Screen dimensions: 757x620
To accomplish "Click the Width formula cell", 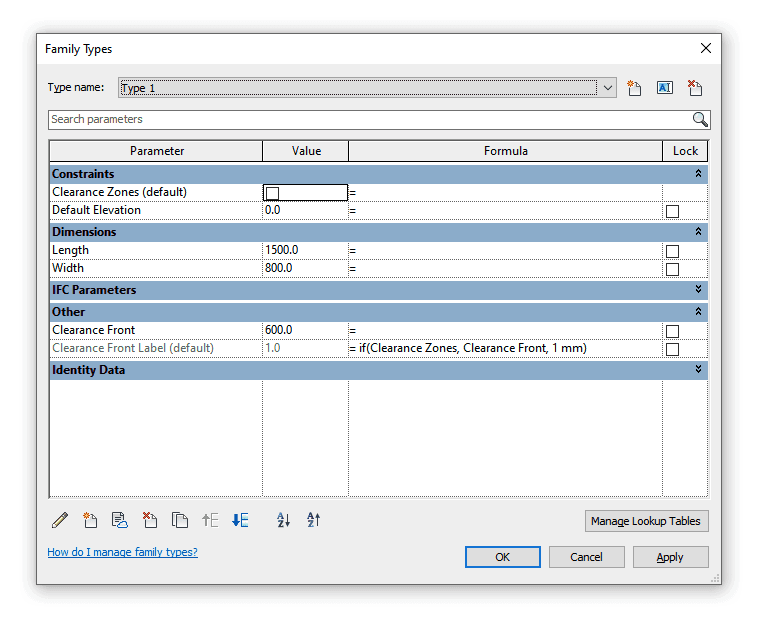I will 505,268.
